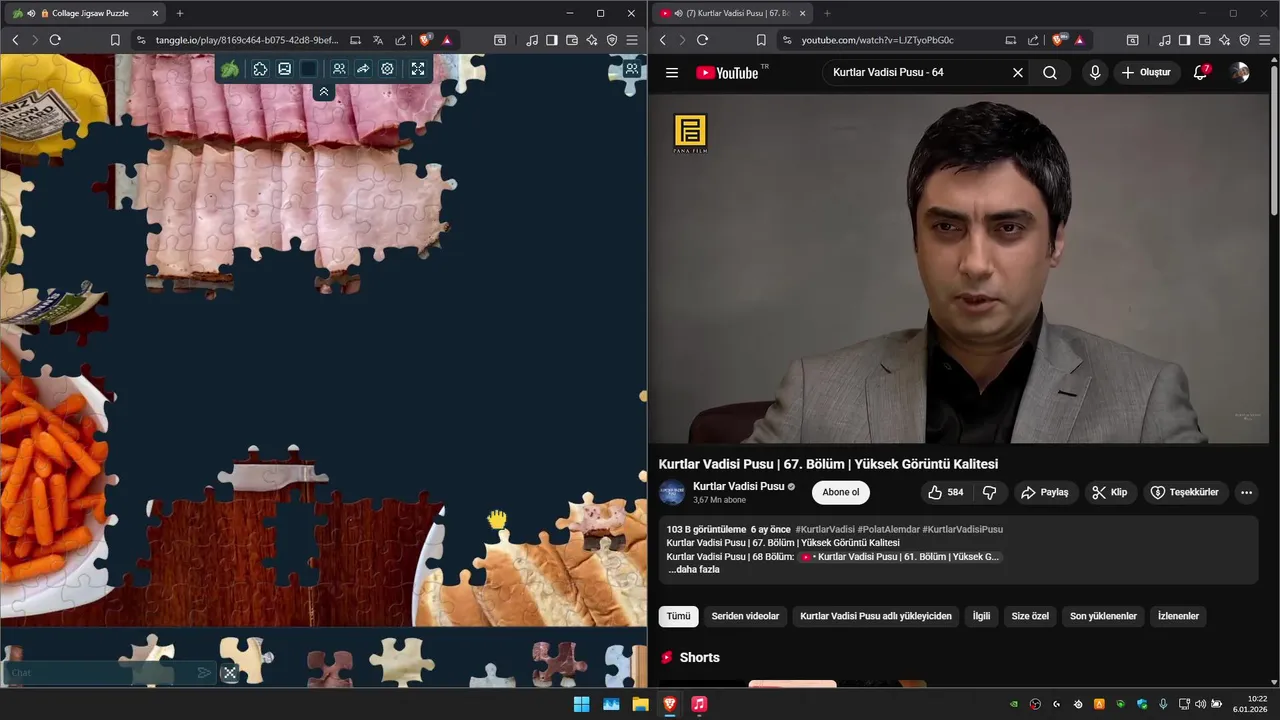Select the İlgili filter chip
1280x720 pixels.
tap(982, 616)
